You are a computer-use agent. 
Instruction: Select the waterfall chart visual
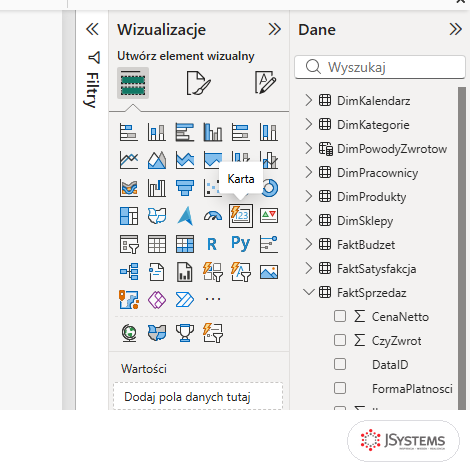coord(157,188)
